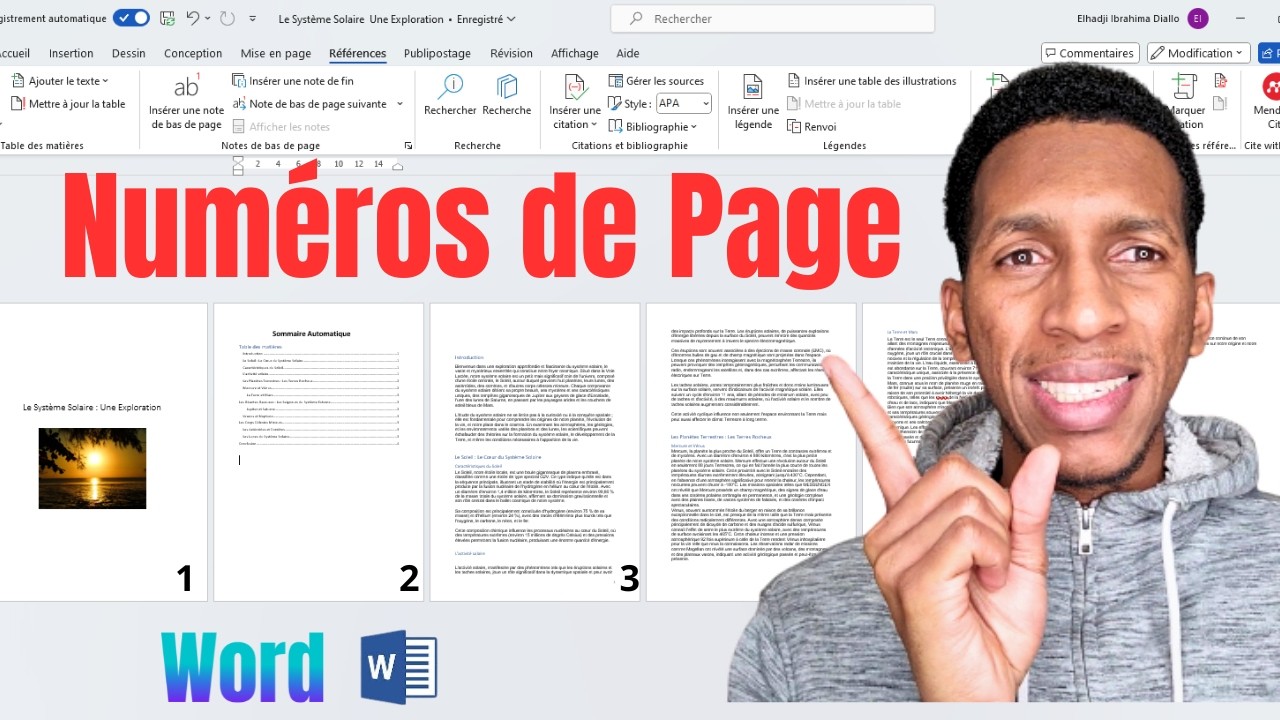1280x720 pixels.
Task: Click the Ajouter le texte icon
Action: (x=17, y=81)
